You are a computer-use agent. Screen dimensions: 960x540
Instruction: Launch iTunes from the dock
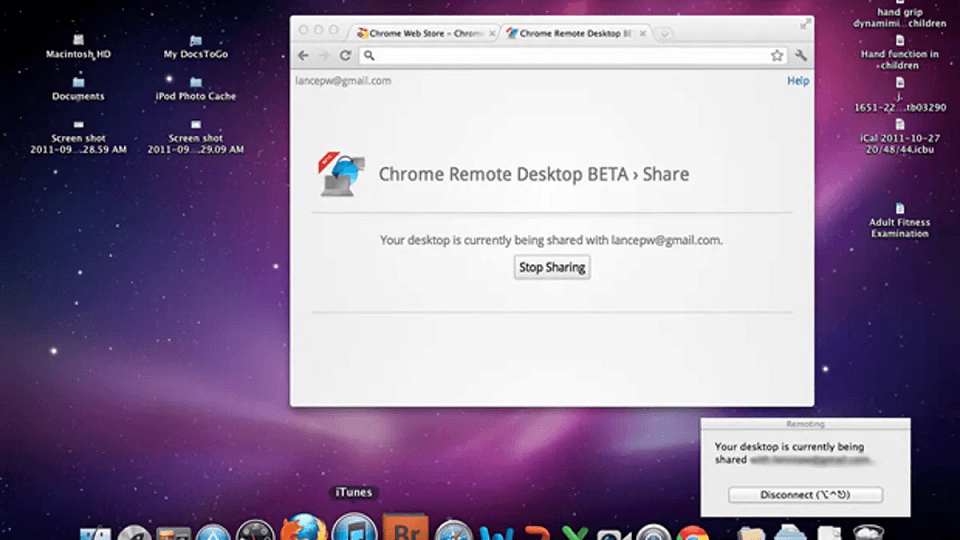pyautogui.click(x=354, y=527)
